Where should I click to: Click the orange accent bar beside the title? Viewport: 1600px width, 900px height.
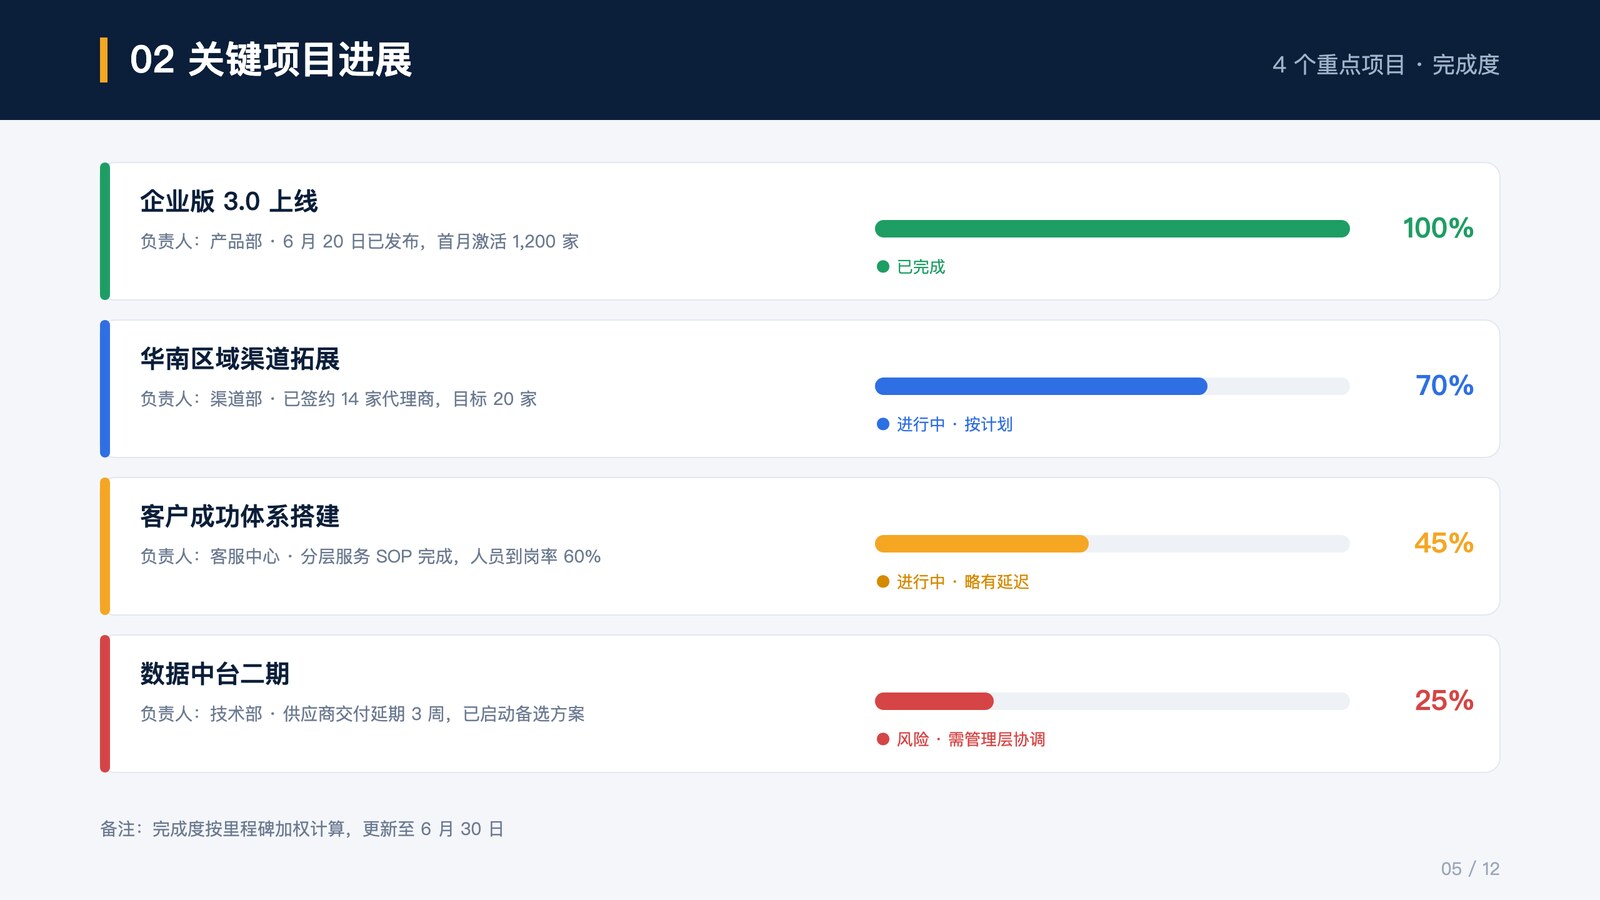(x=104, y=60)
